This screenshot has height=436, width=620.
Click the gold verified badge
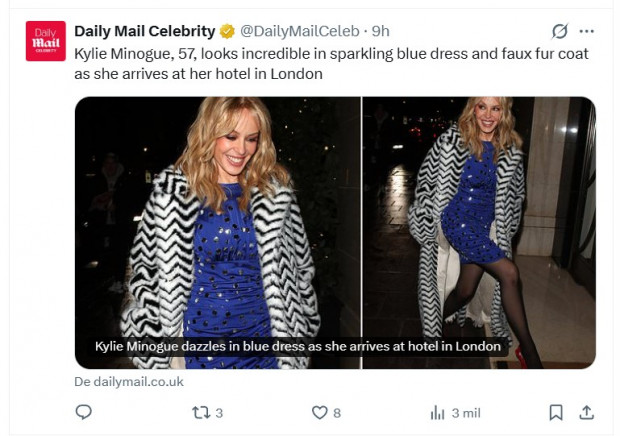point(227,31)
